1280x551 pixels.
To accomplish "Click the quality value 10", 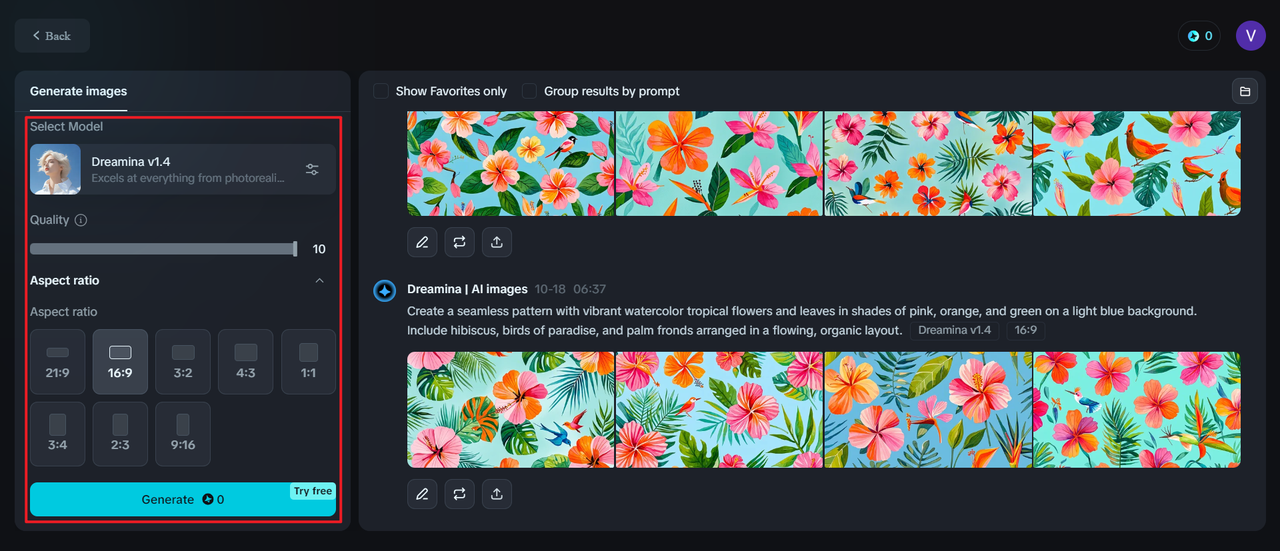I will point(319,249).
